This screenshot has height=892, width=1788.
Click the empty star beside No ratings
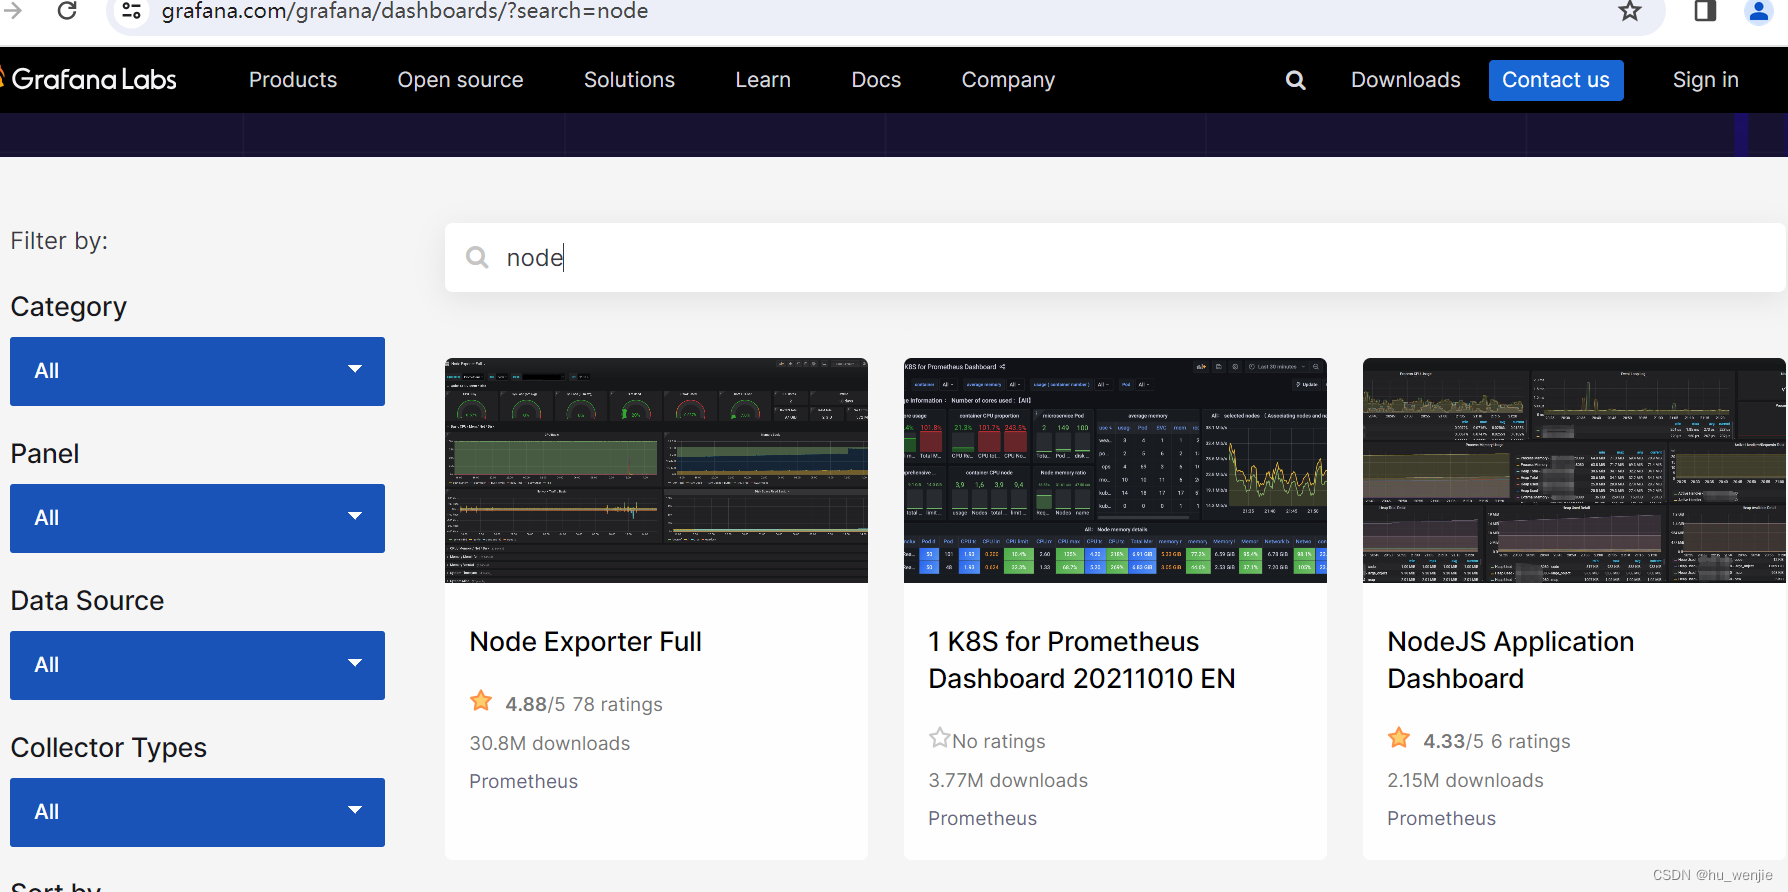(939, 738)
